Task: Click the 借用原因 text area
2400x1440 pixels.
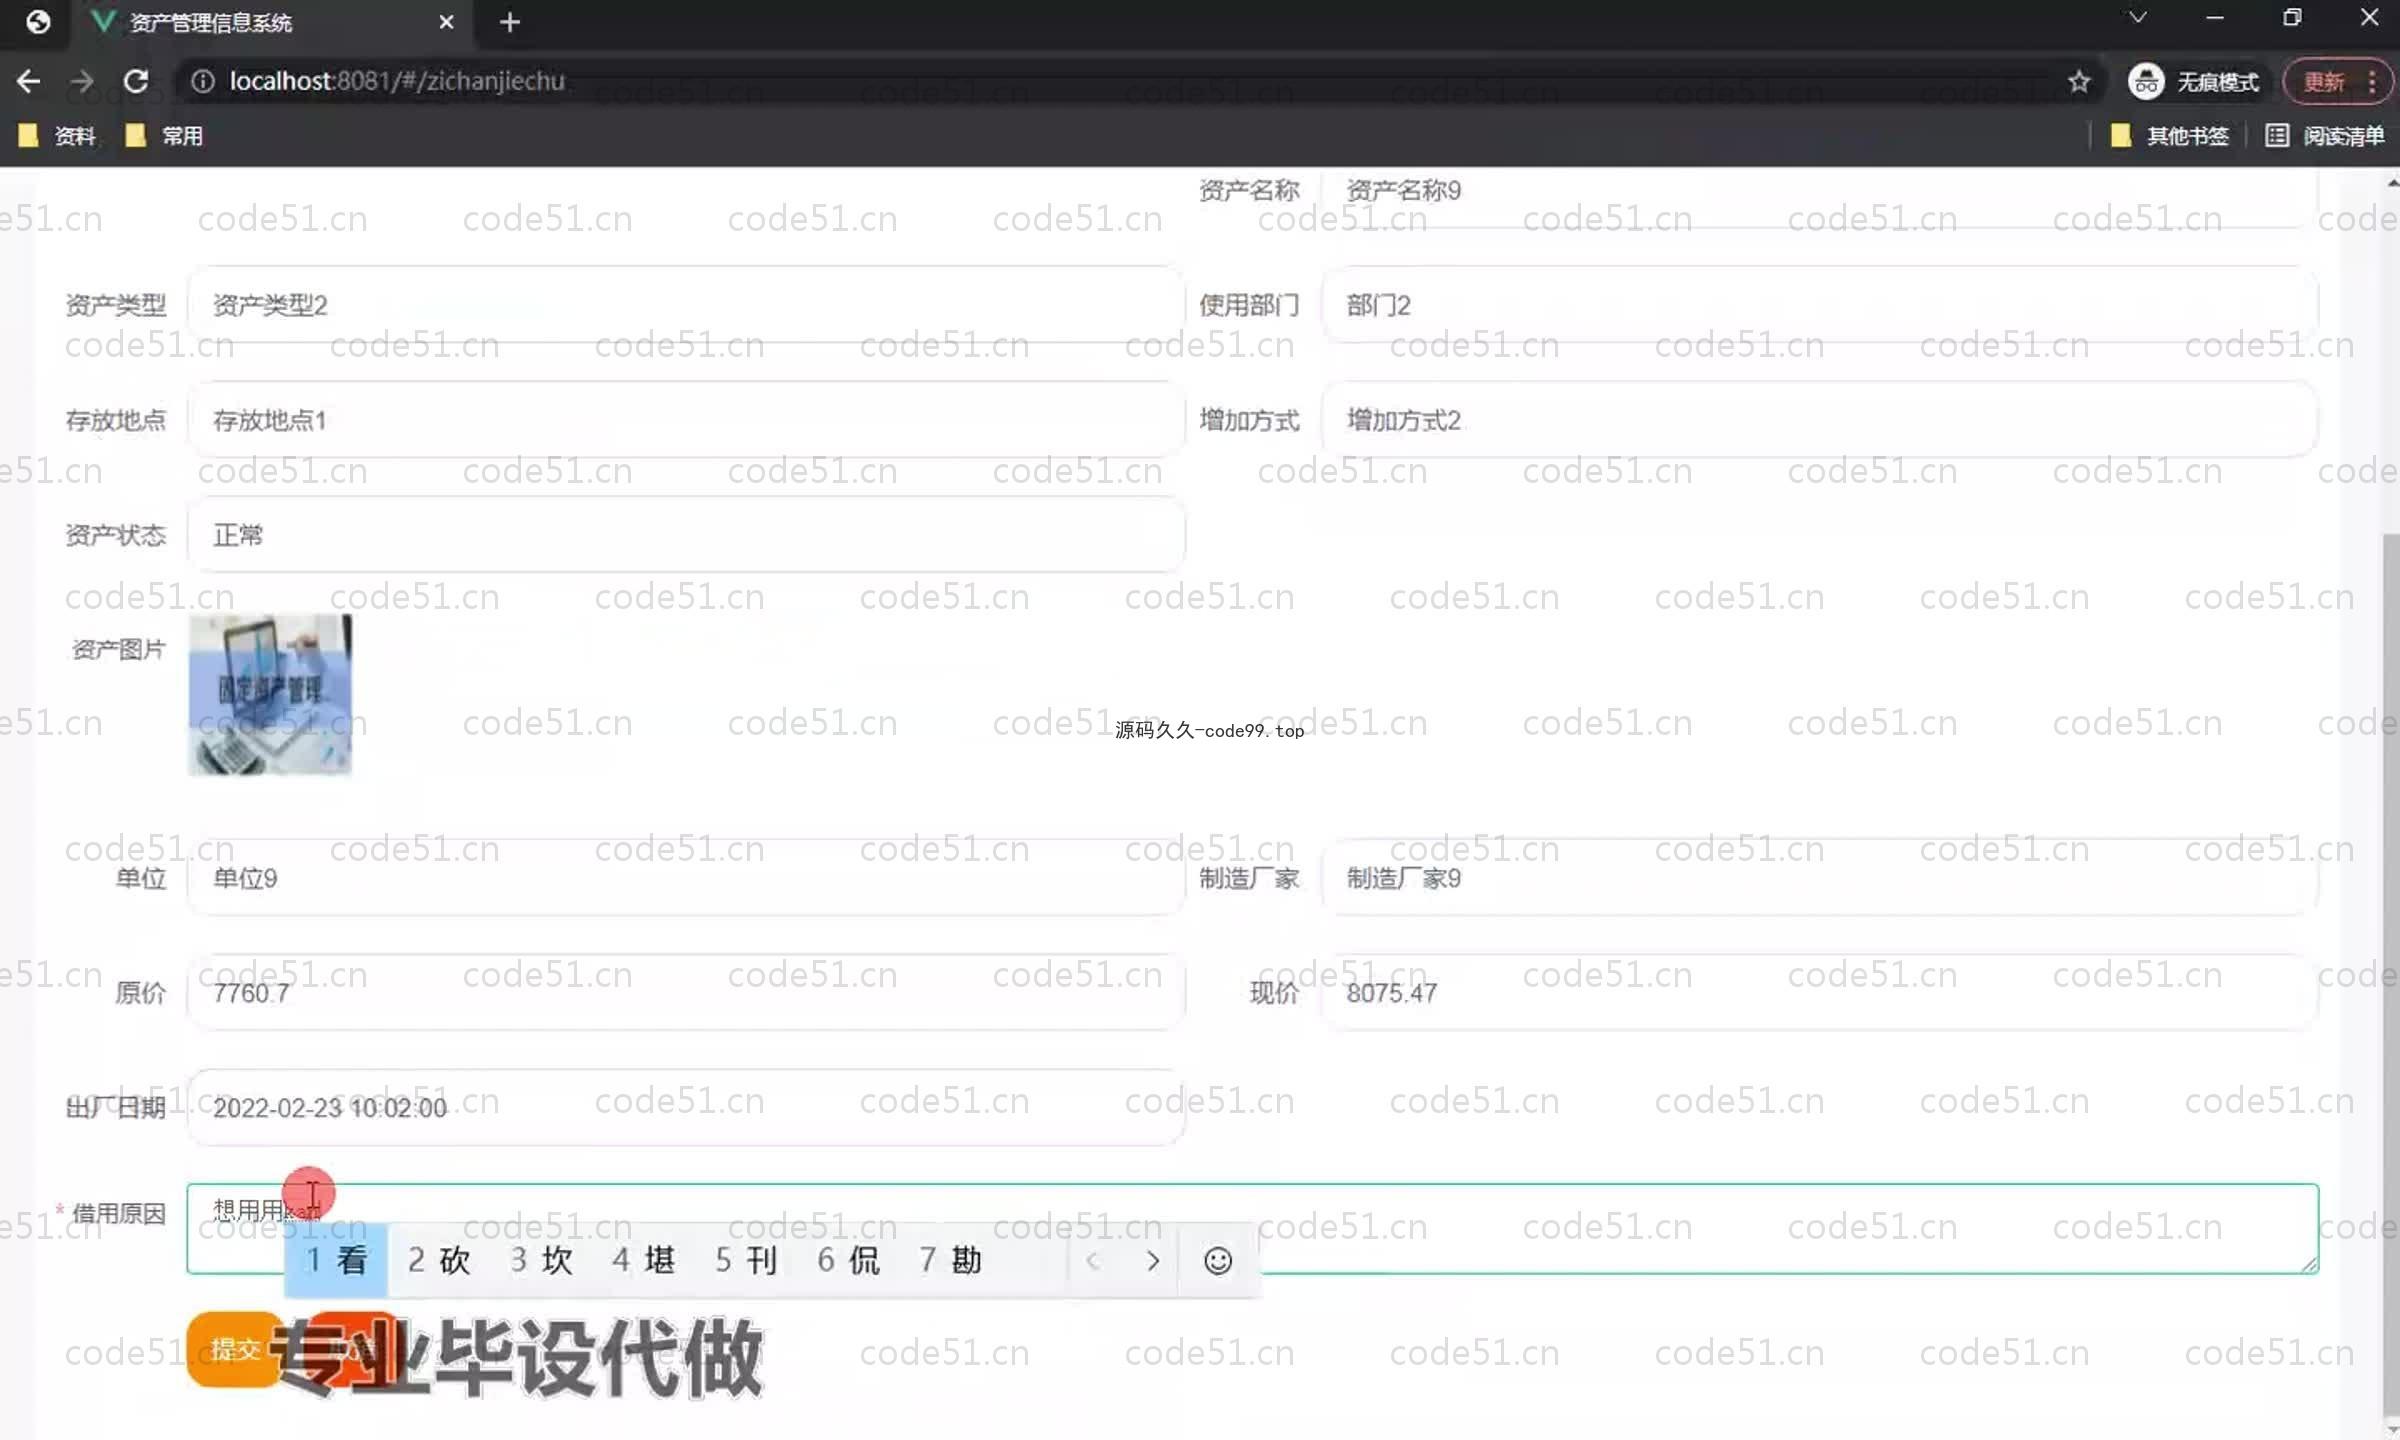Action: (x=1252, y=1229)
